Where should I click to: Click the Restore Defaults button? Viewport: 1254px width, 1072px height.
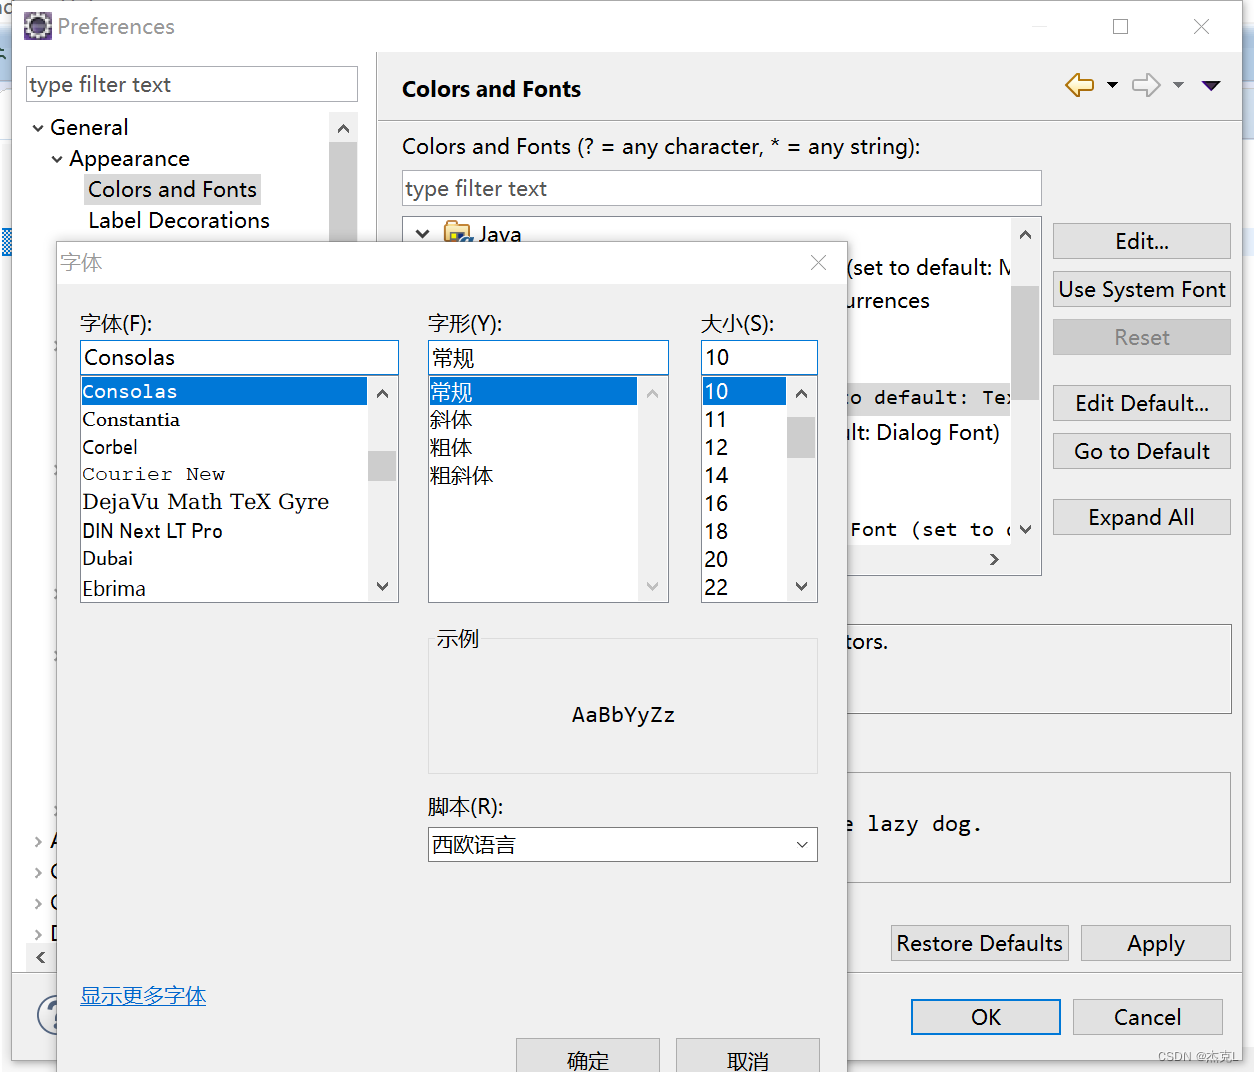980,943
